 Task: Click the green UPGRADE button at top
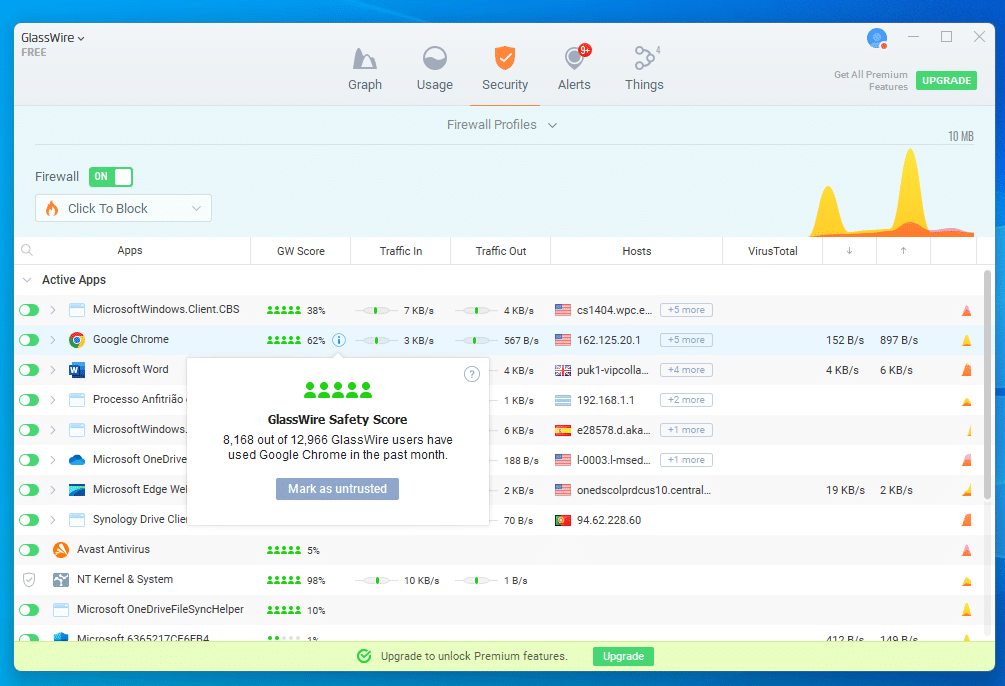[946, 81]
